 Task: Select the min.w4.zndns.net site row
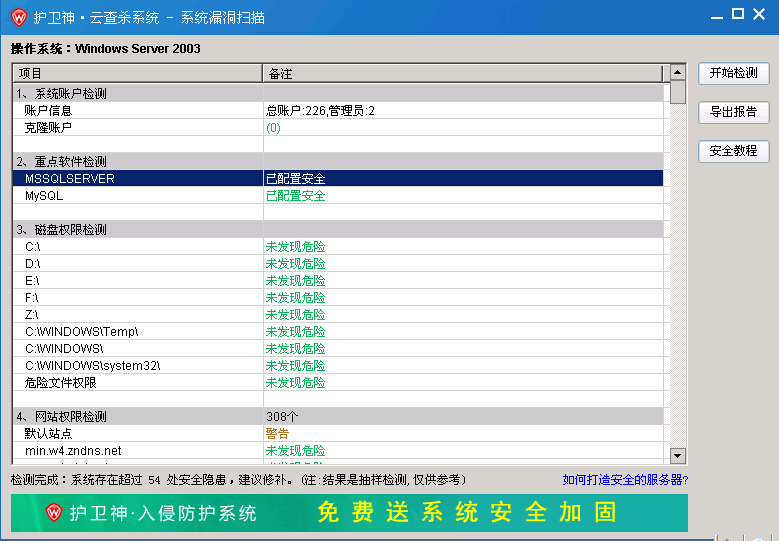click(x=338, y=451)
